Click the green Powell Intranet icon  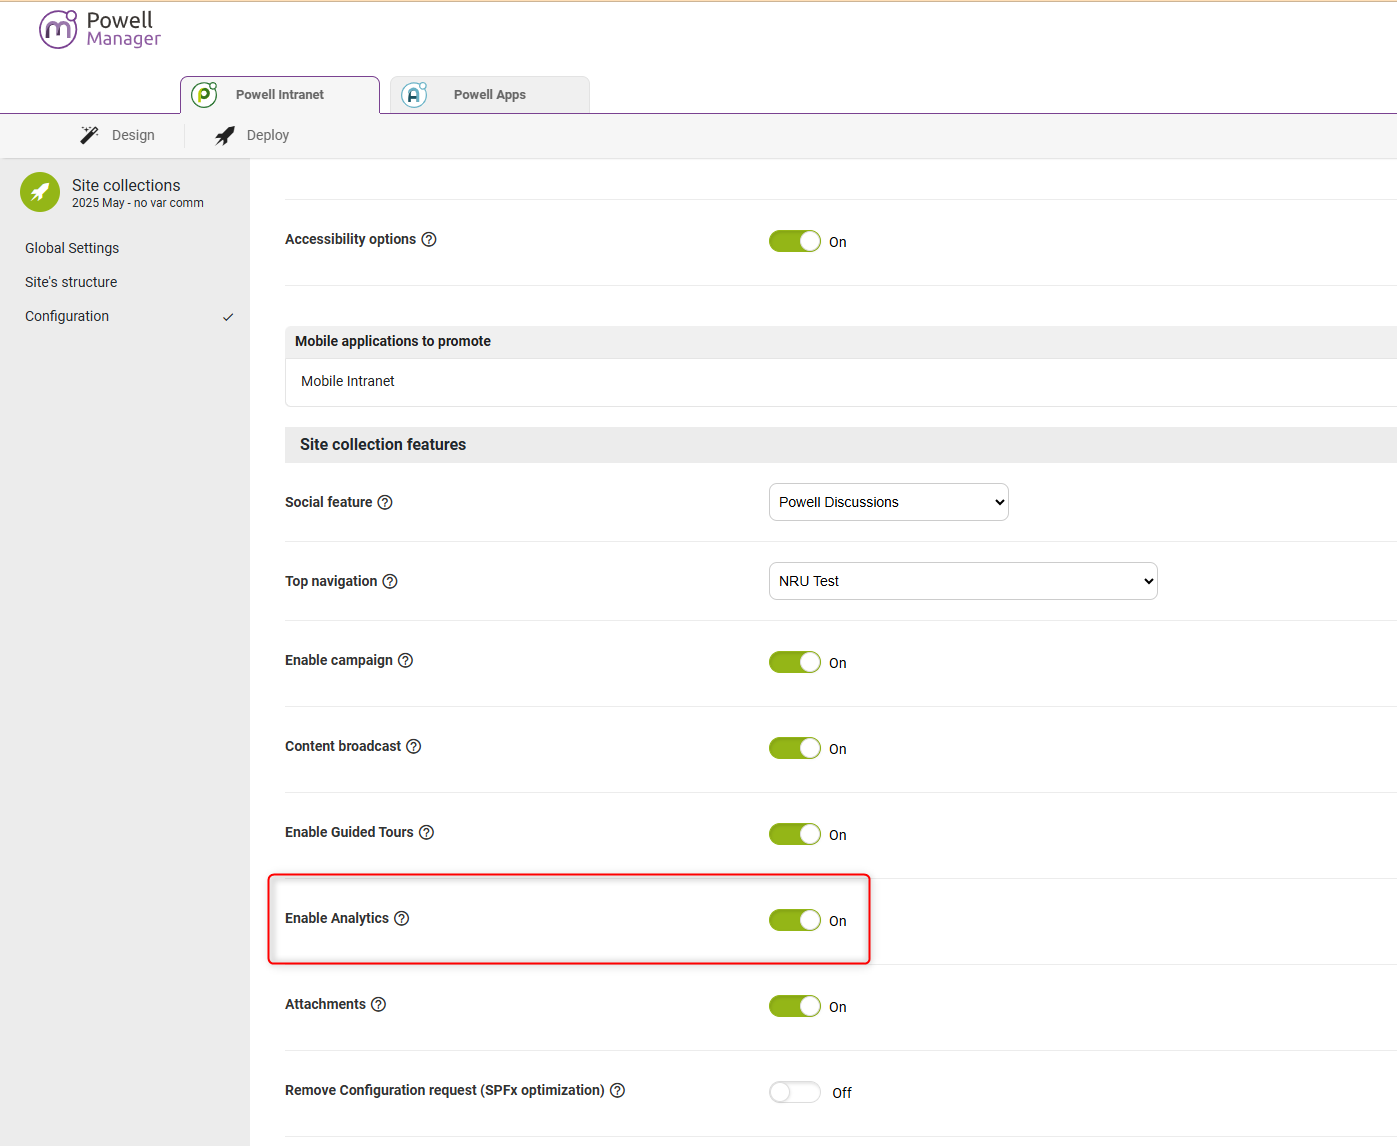pyautogui.click(x=204, y=94)
